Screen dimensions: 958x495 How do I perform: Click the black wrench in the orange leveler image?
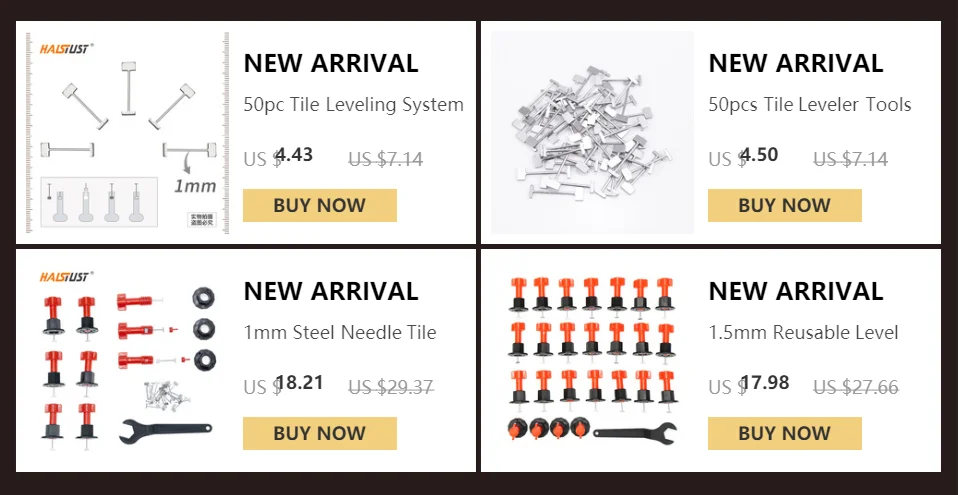click(635, 432)
